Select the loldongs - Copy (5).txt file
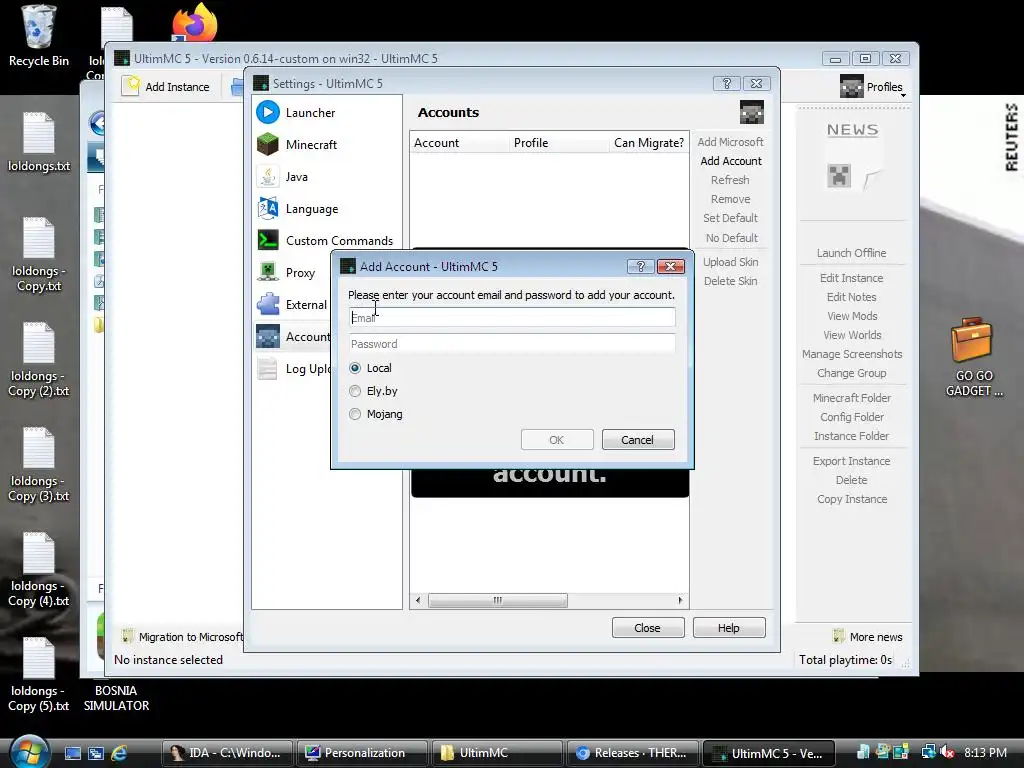The width and height of the screenshot is (1024, 768). [39, 675]
